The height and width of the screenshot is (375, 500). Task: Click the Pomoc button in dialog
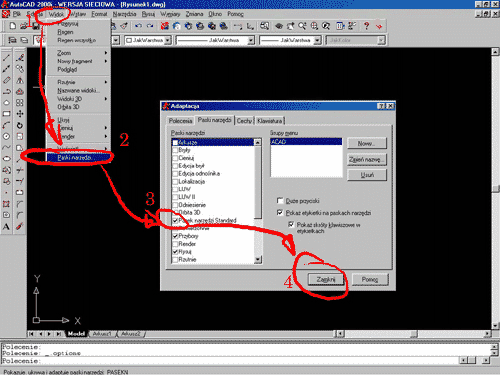[370, 279]
